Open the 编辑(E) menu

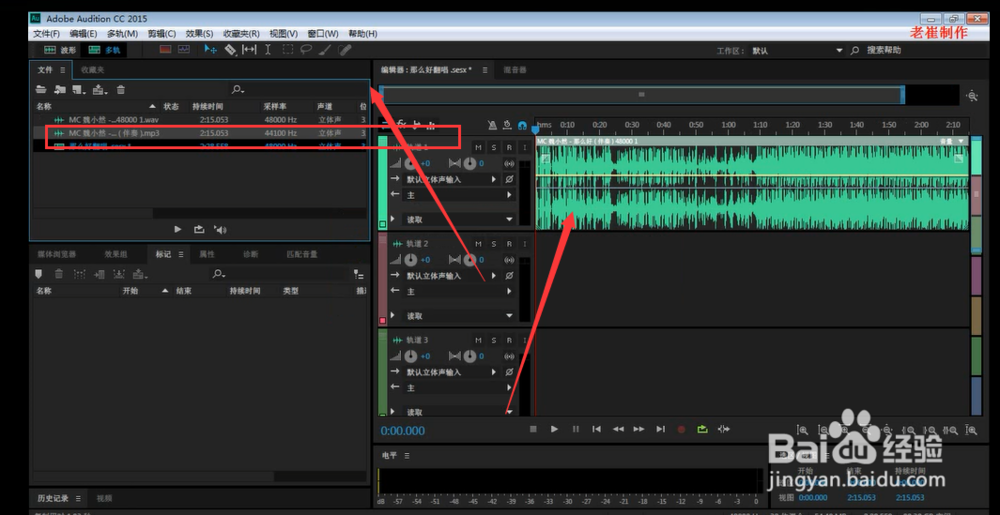click(x=84, y=34)
